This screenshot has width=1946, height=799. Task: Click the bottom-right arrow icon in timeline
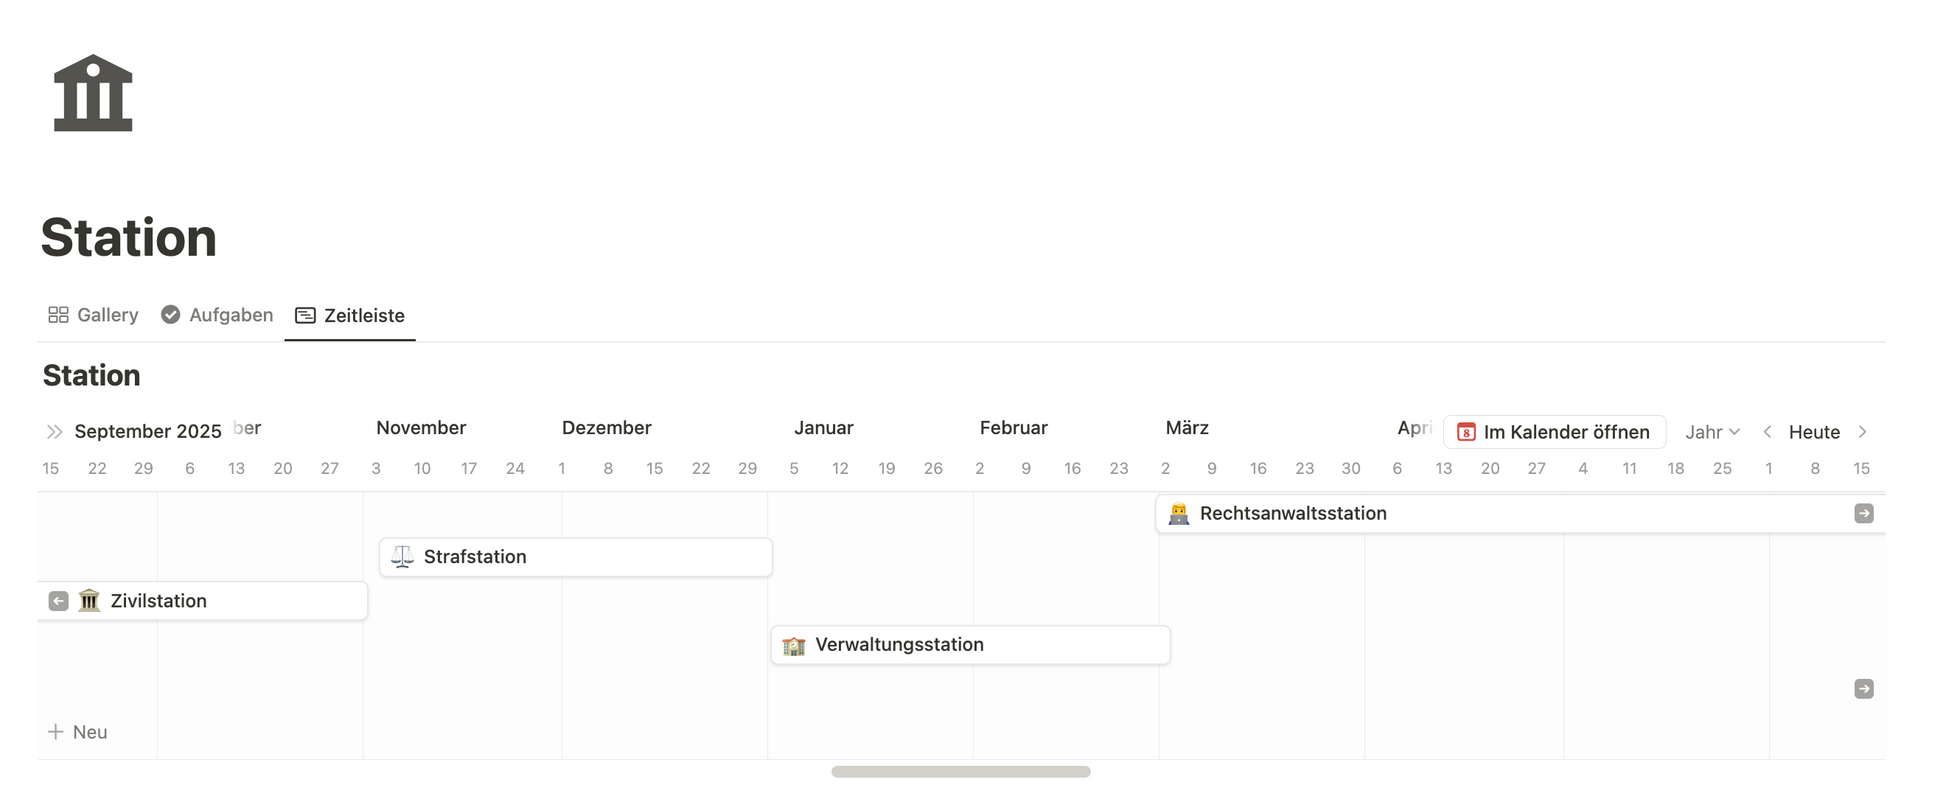1863,689
